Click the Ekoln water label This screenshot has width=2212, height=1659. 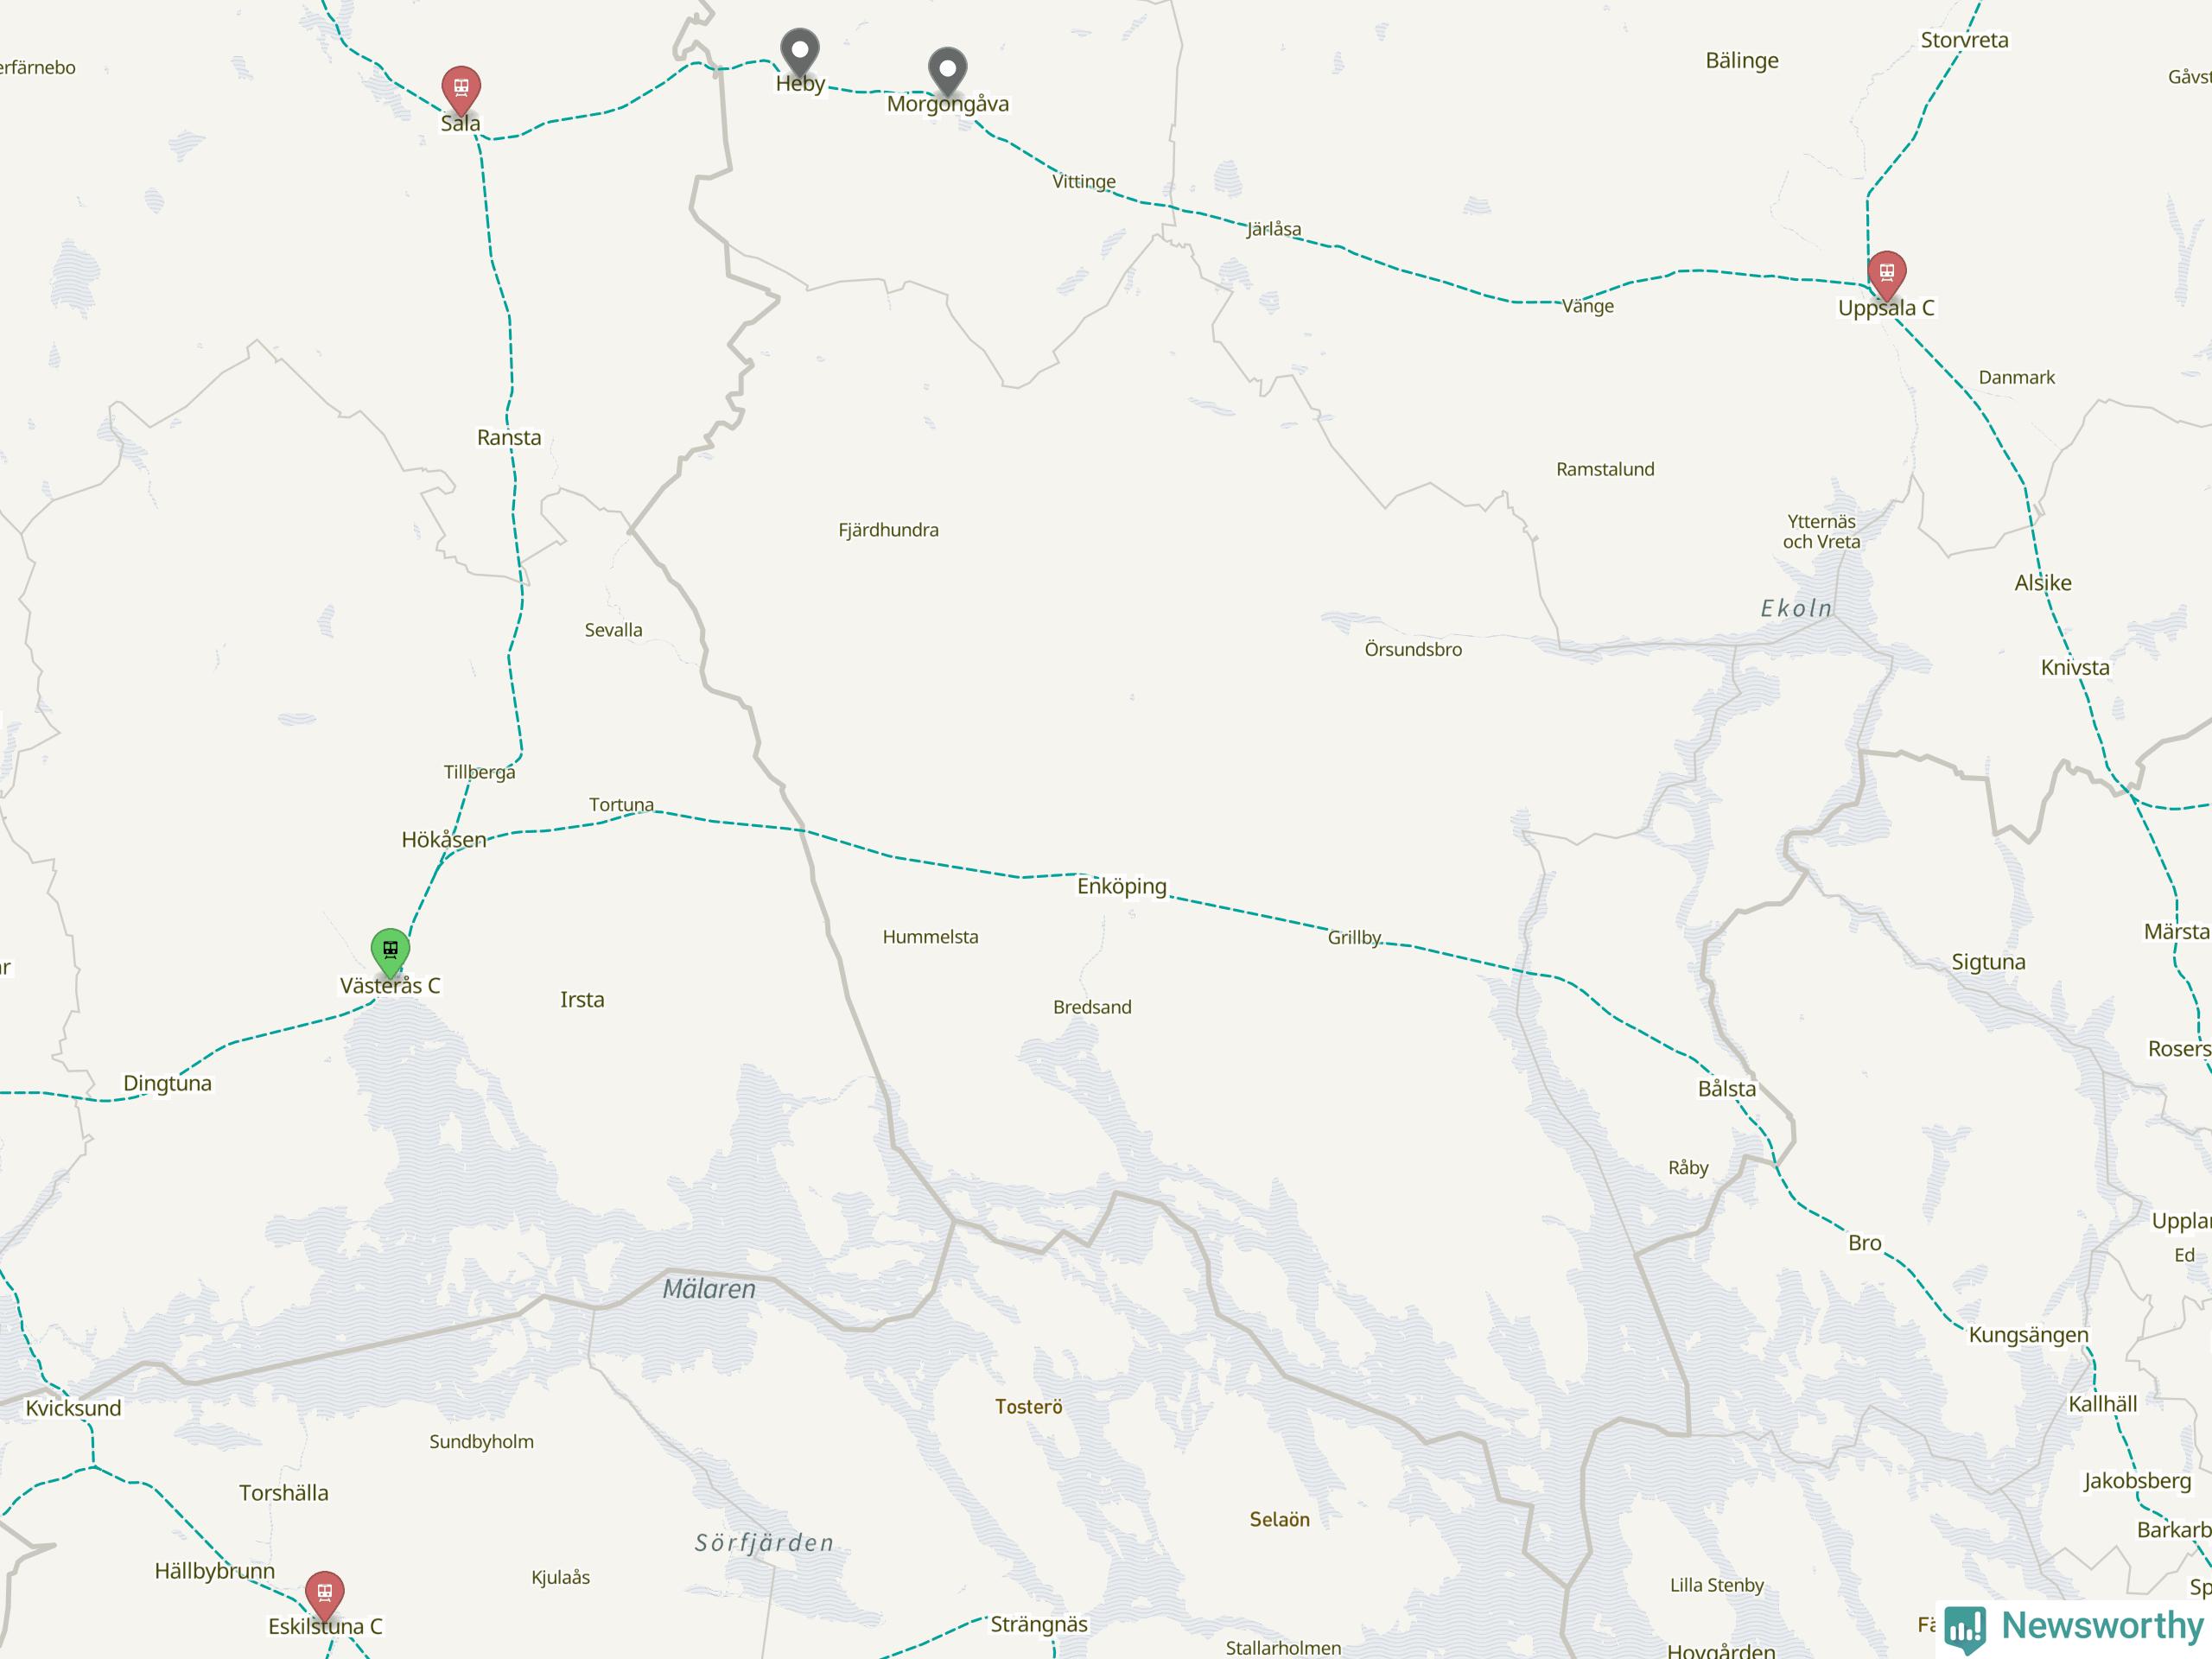[x=1796, y=608]
